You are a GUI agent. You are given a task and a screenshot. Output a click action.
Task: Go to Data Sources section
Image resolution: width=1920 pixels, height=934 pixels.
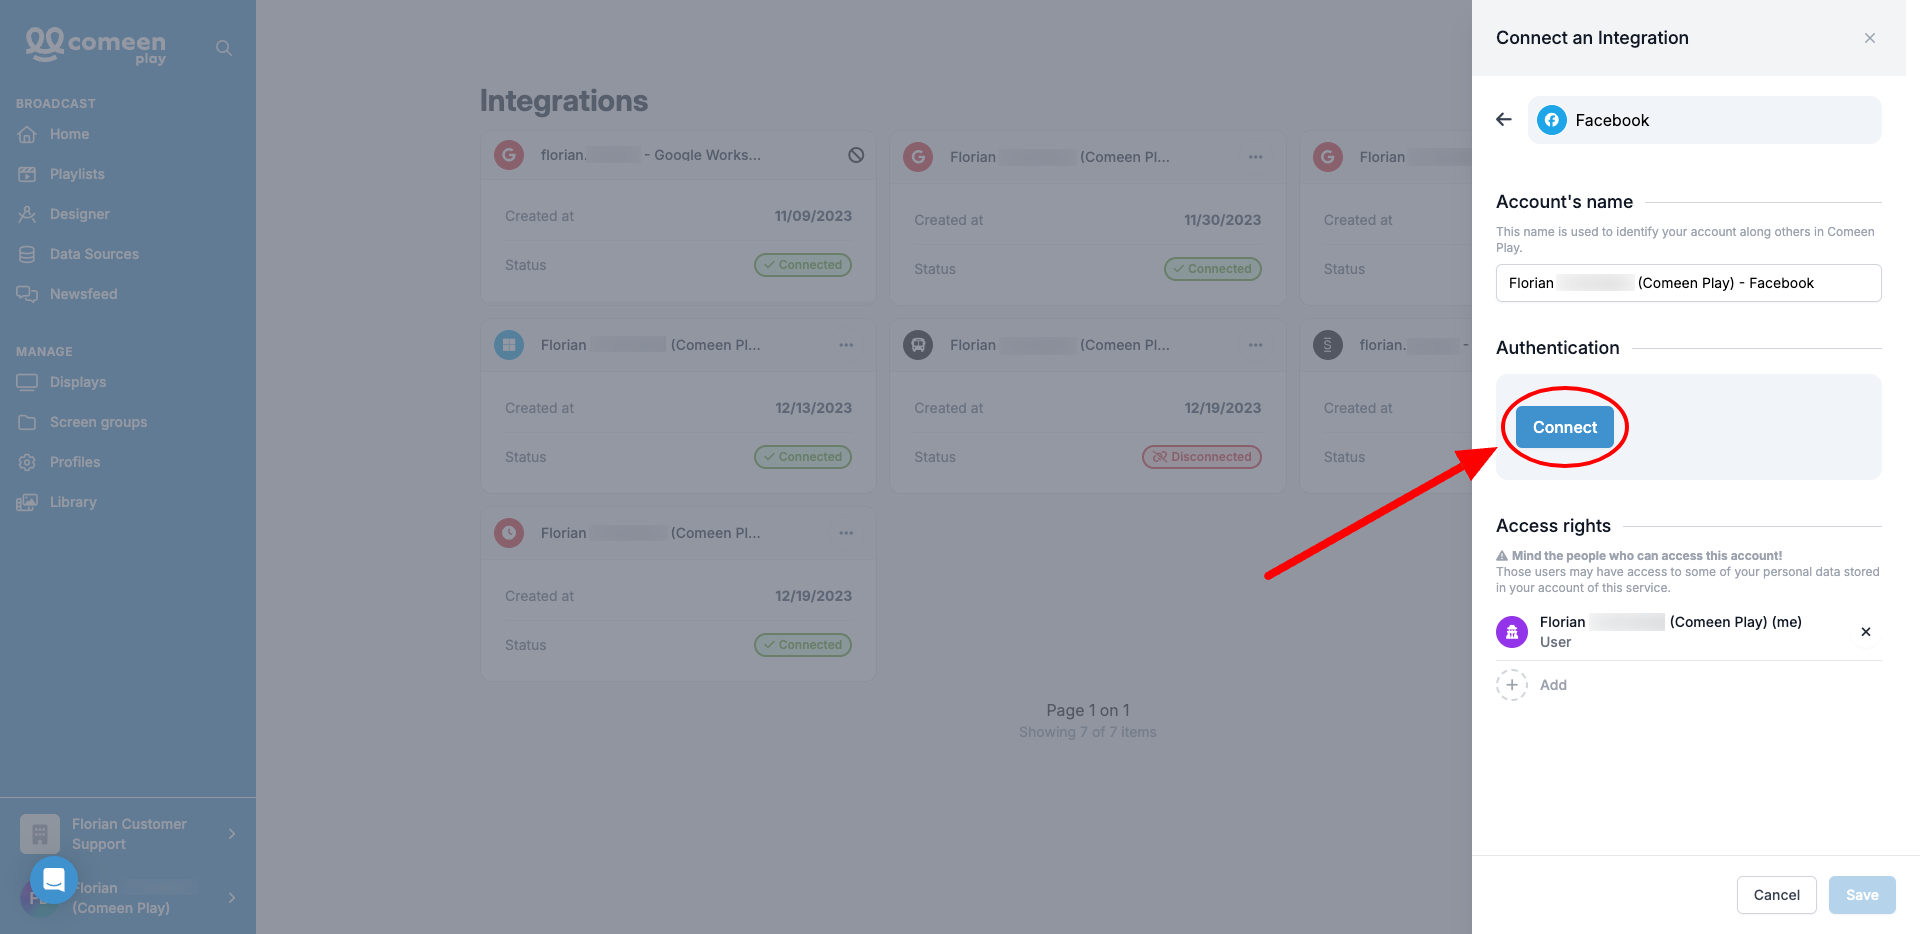tap(94, 254)
